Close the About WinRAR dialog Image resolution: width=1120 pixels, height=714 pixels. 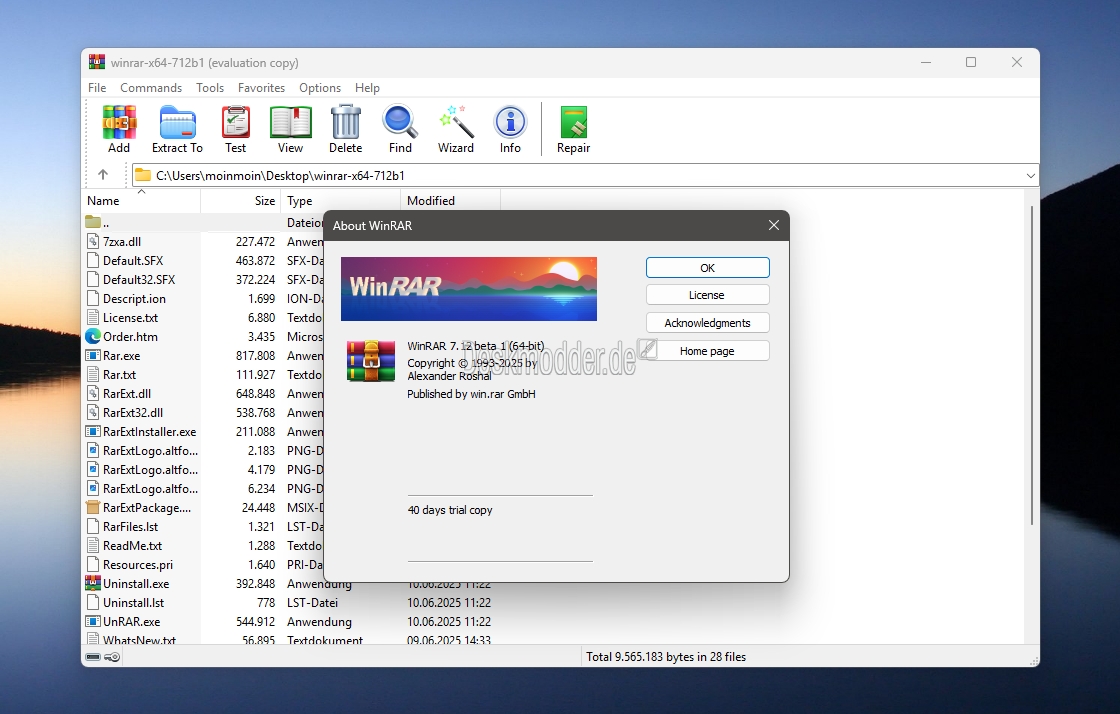point(774,225)
